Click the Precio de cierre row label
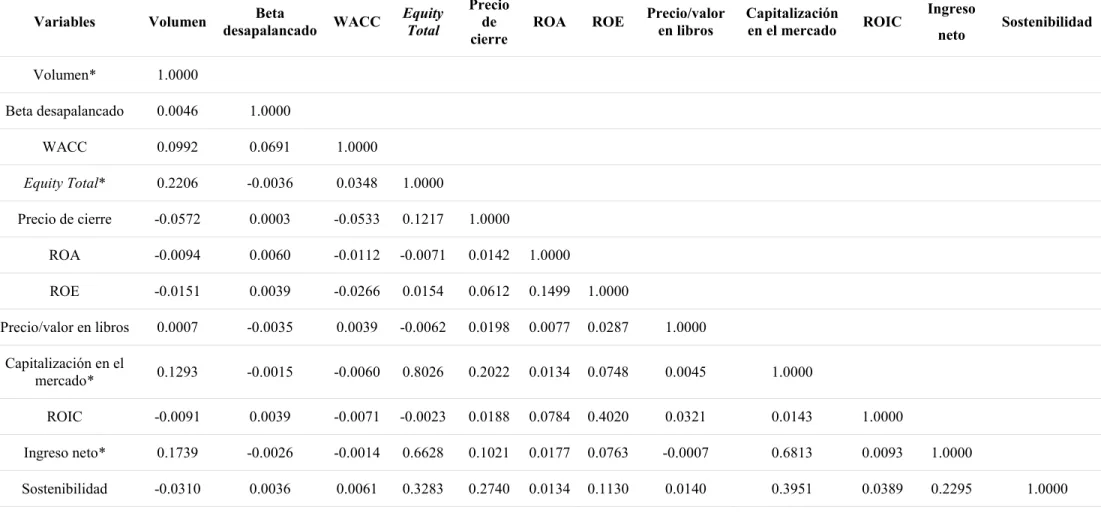 coord(64,219)
